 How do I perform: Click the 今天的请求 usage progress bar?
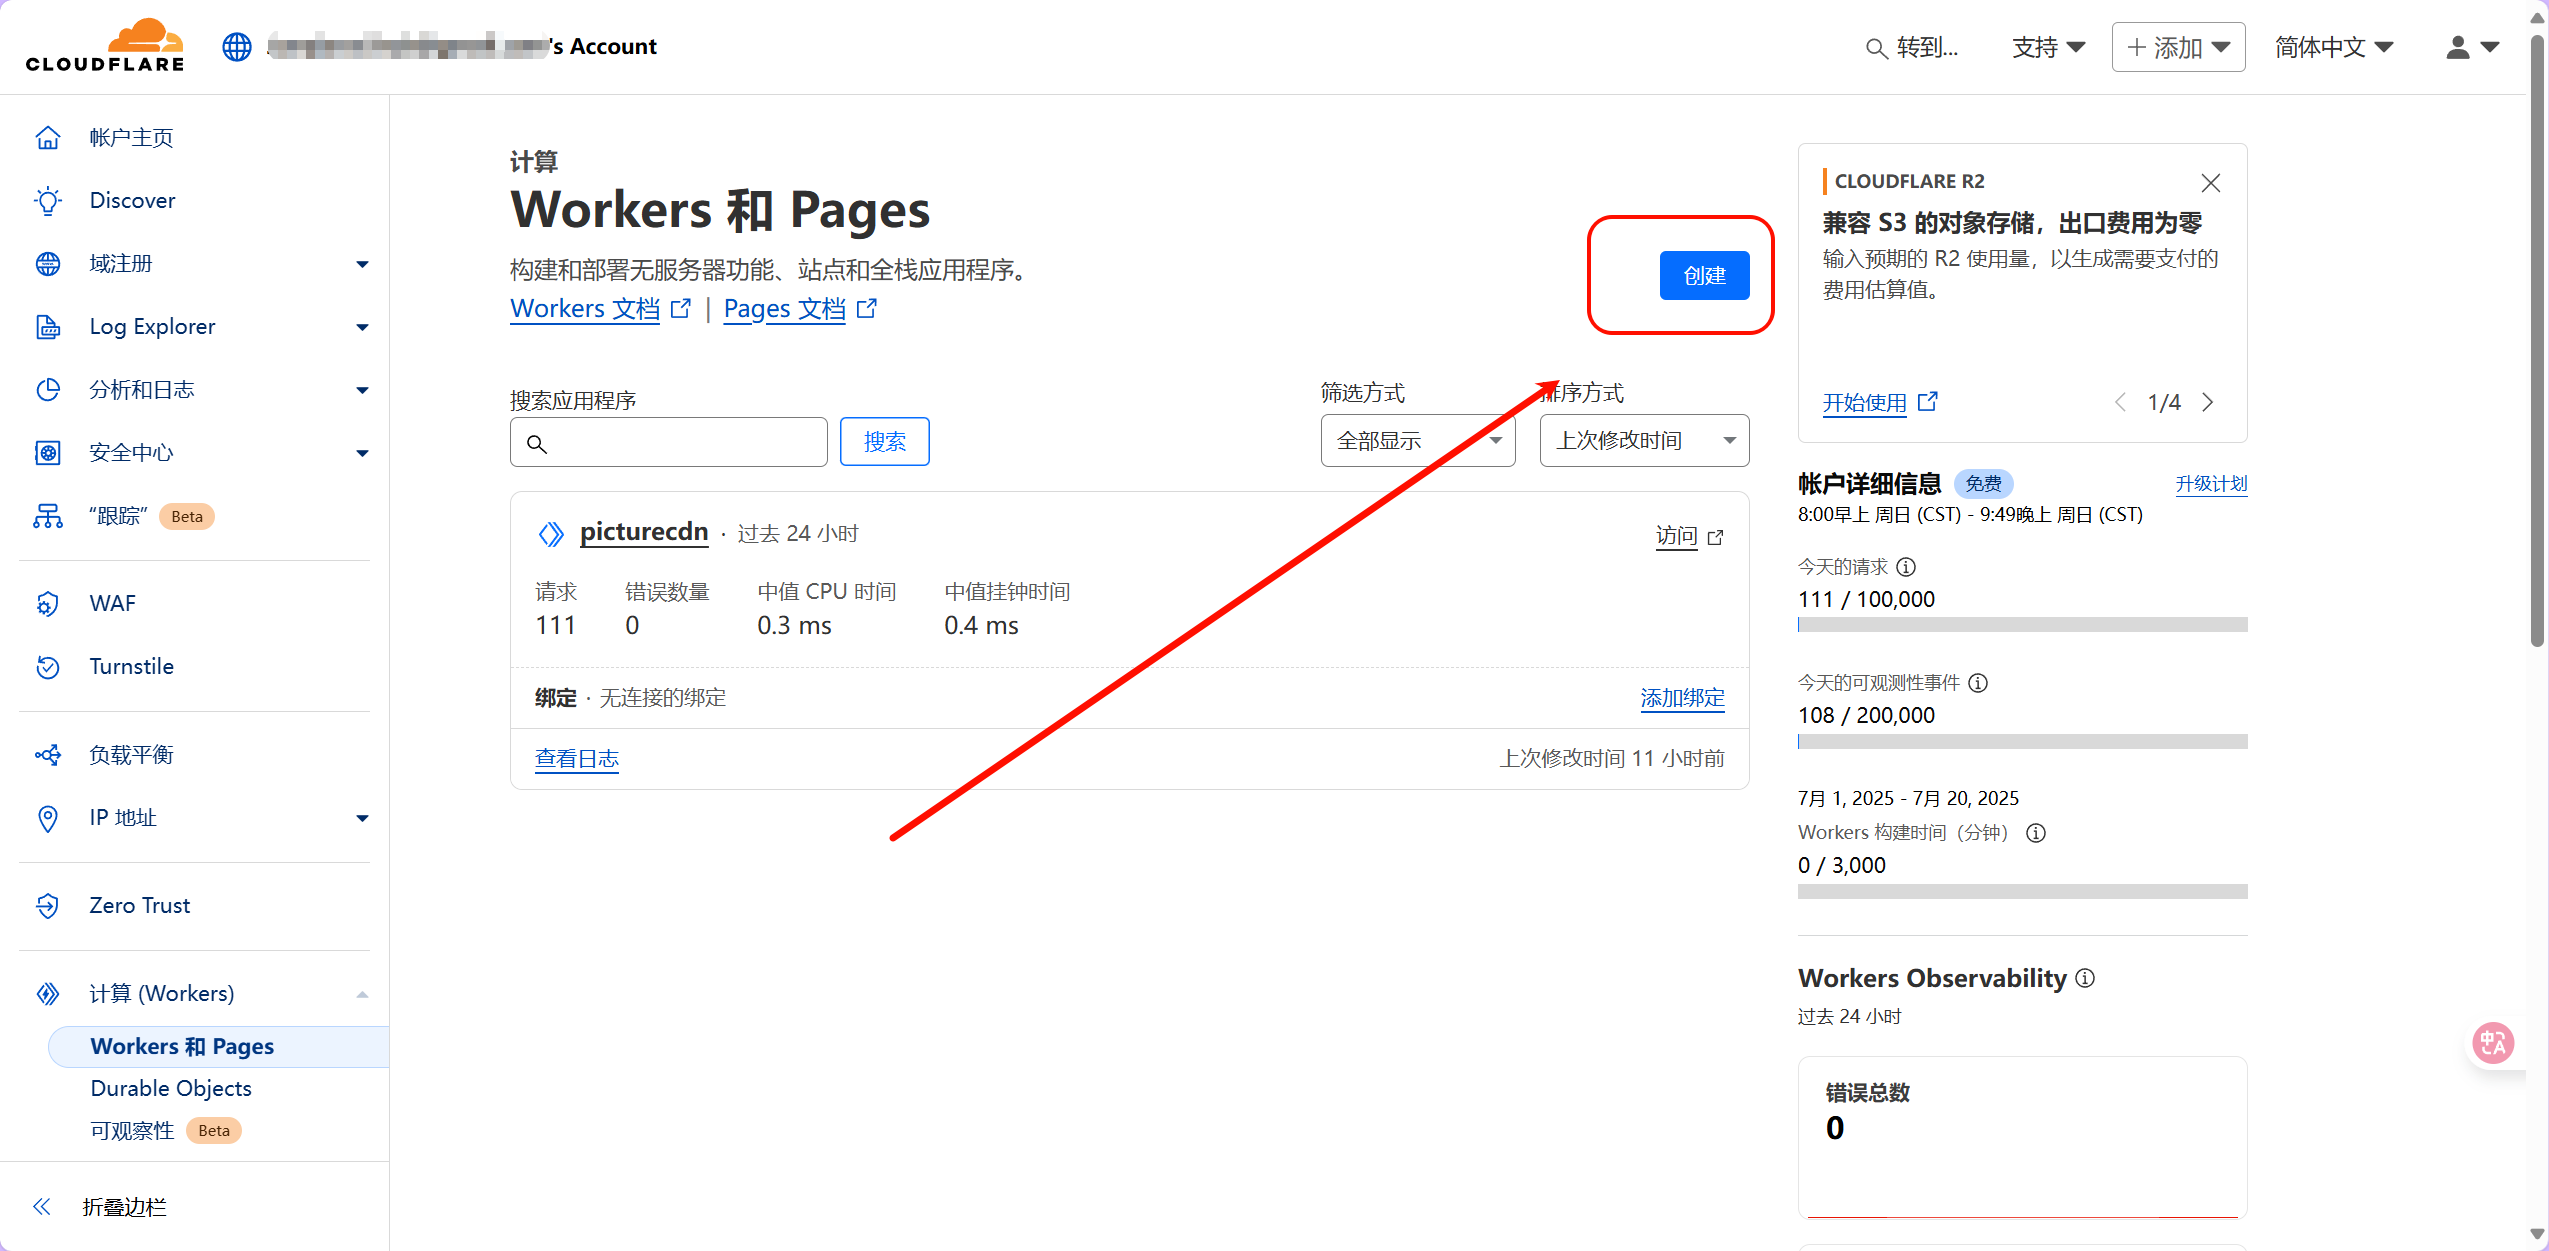2022,625
